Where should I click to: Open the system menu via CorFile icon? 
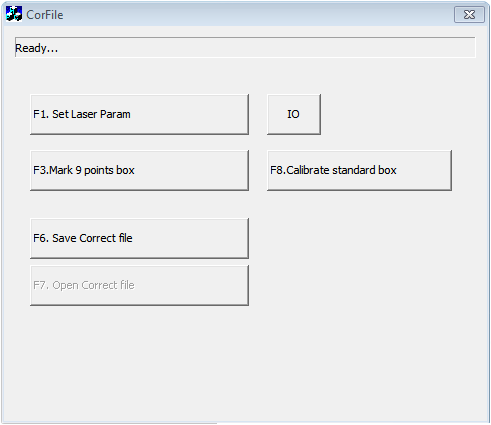click(14, 14)
